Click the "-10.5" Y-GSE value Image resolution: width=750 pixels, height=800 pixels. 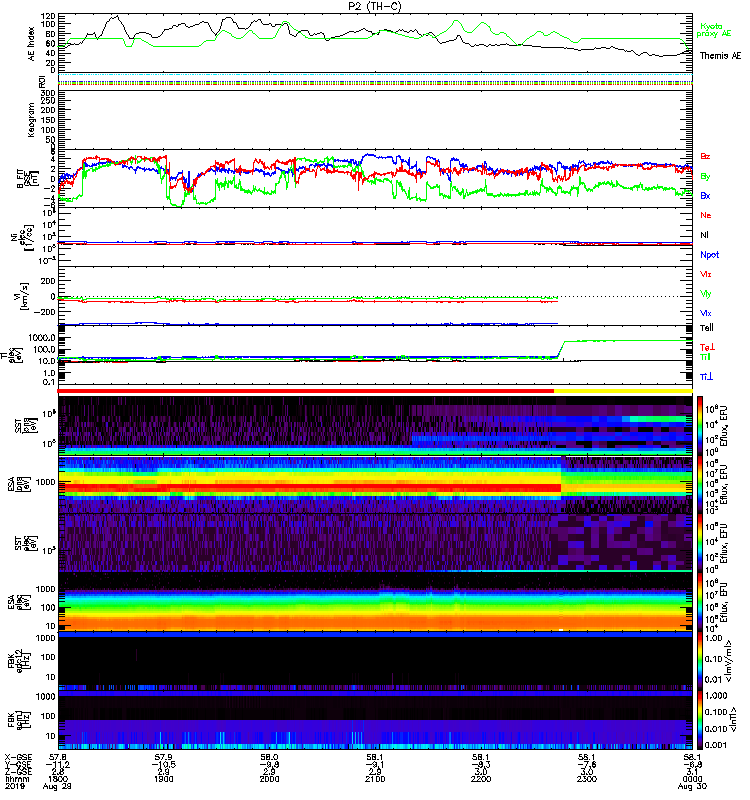(x=163, y=765)
